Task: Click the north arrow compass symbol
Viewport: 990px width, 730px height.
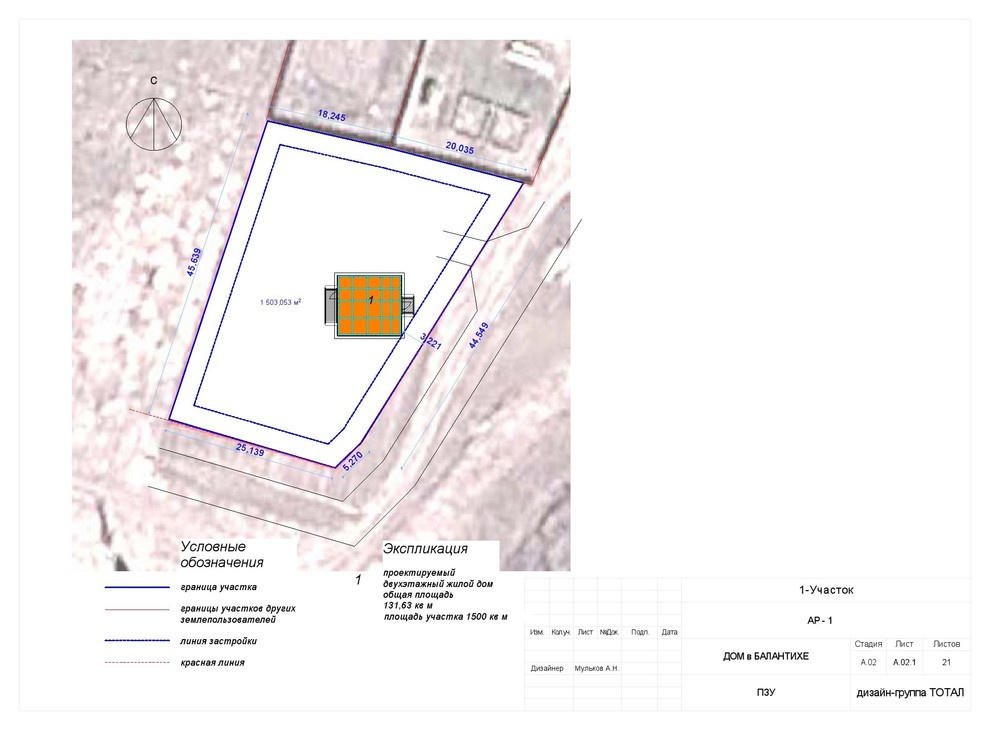Action: point(152,121)
